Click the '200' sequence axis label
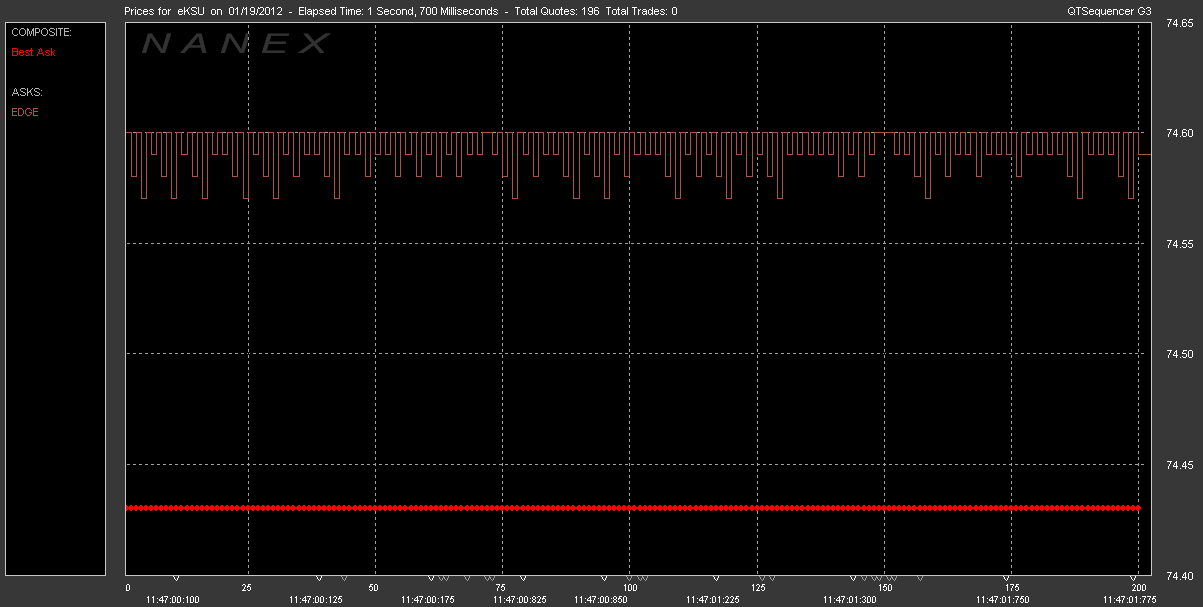Viewport: 1203px width, 607px height. (x=1138, y=588)
